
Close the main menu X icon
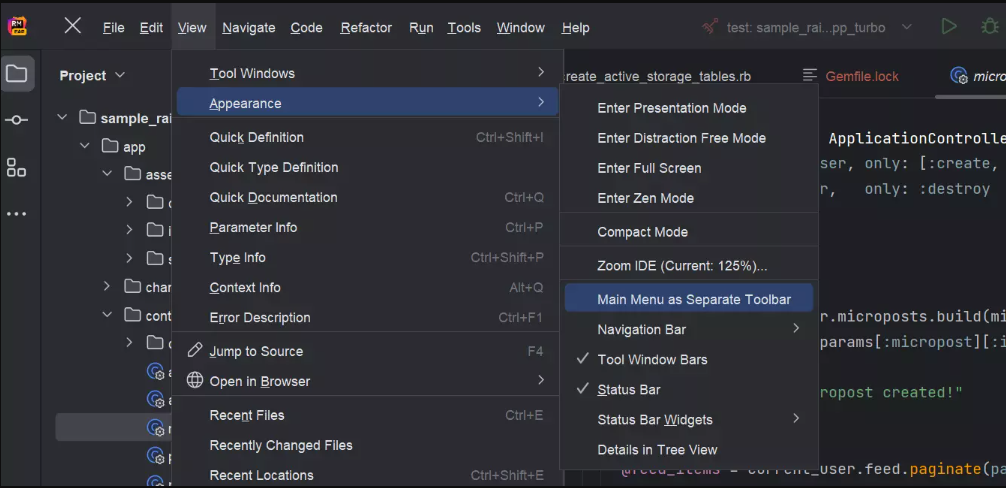click(x=73, y=26)
